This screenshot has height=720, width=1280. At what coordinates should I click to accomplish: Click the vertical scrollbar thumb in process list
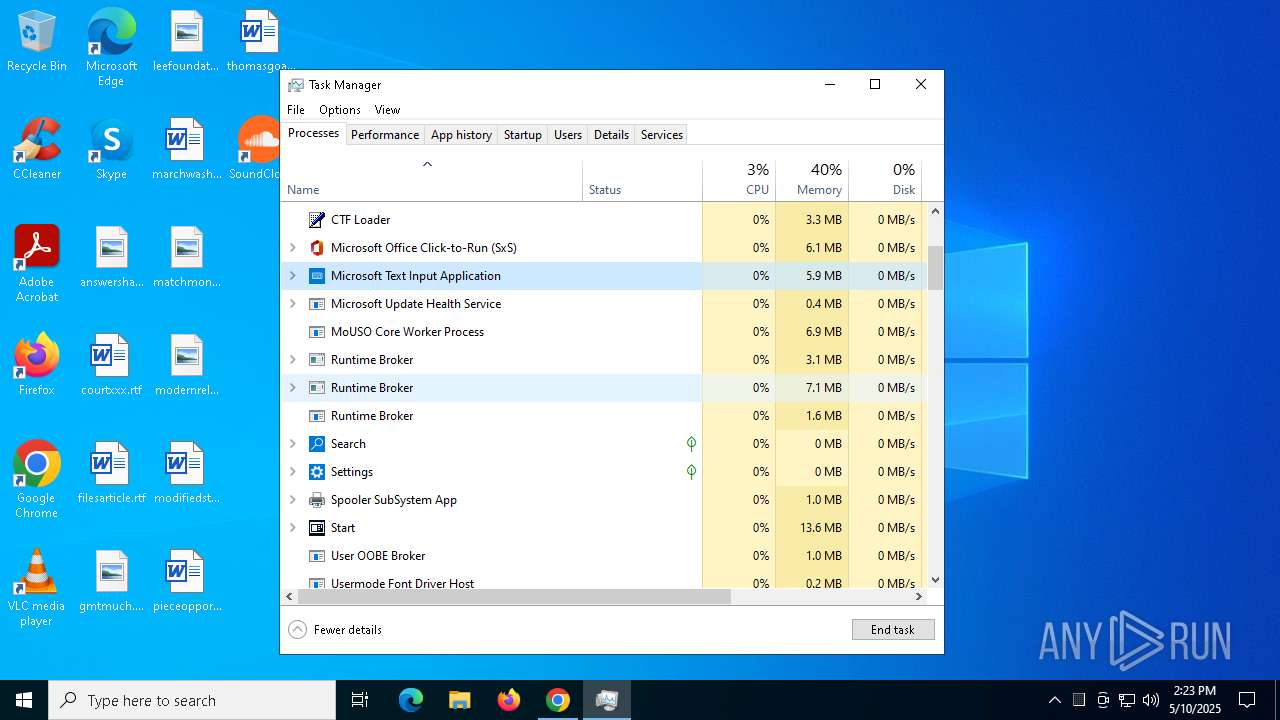click(x=935, y=268)
